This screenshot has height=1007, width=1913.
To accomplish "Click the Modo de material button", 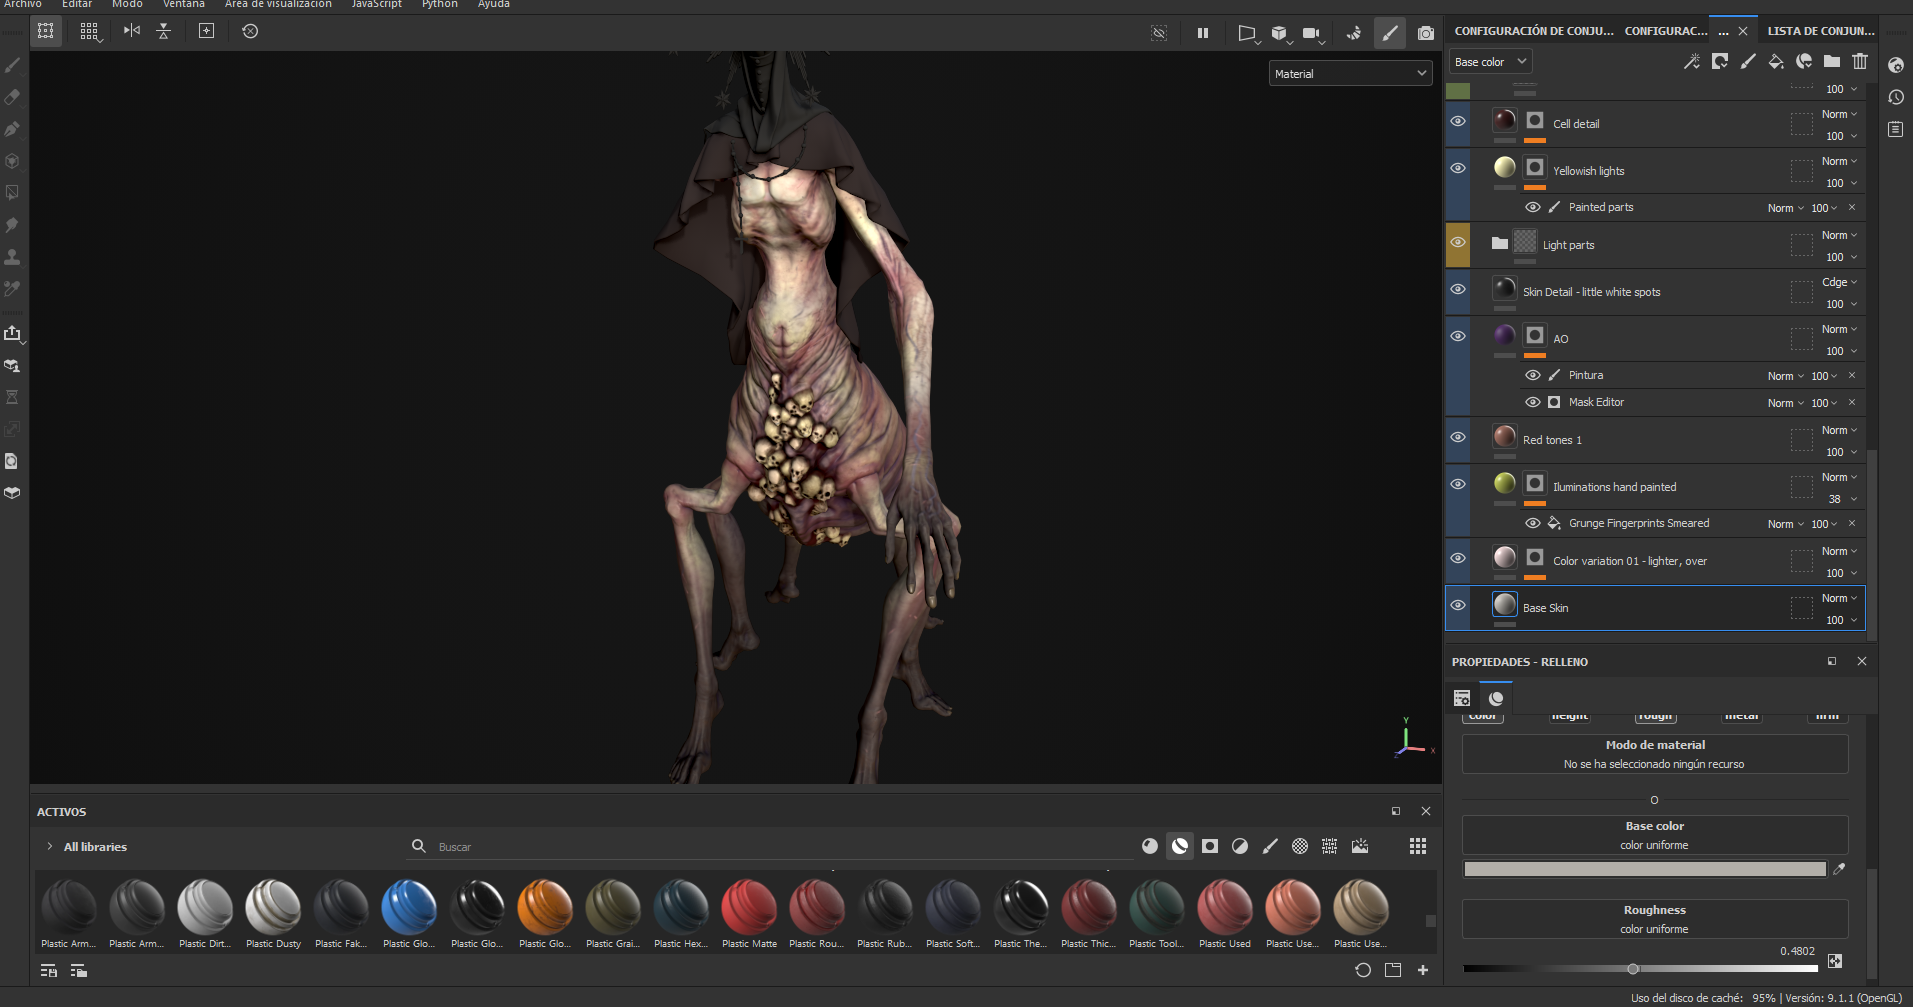I will (1654, 754).
